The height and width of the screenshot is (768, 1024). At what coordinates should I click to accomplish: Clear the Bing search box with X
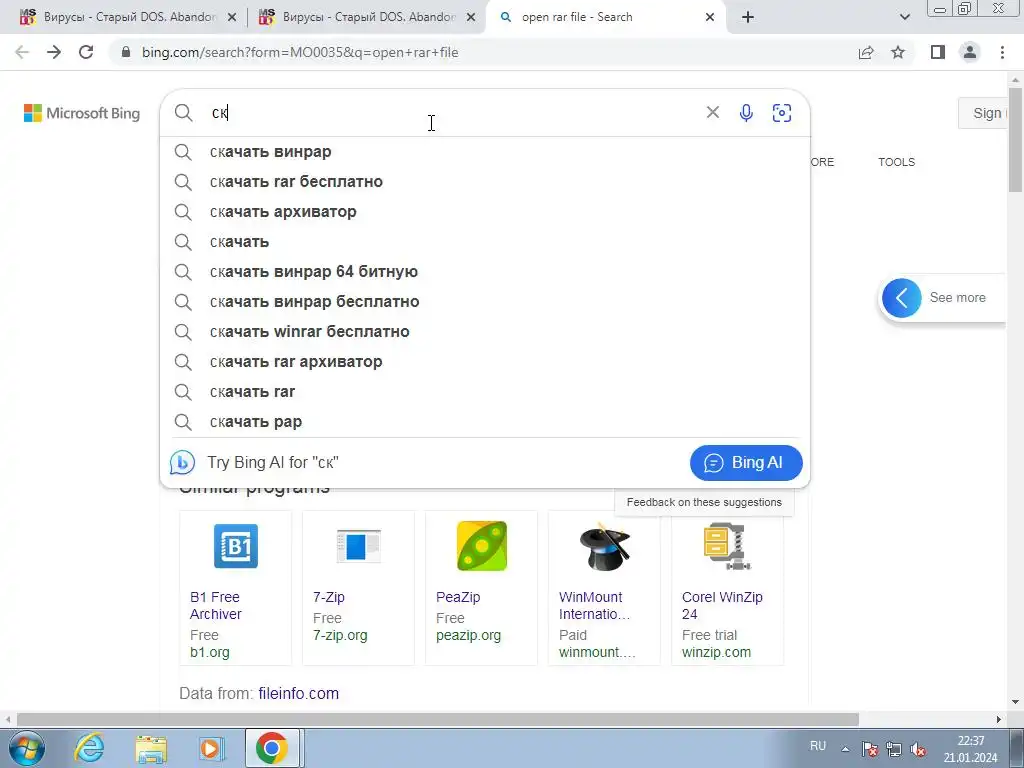point(712,112)
